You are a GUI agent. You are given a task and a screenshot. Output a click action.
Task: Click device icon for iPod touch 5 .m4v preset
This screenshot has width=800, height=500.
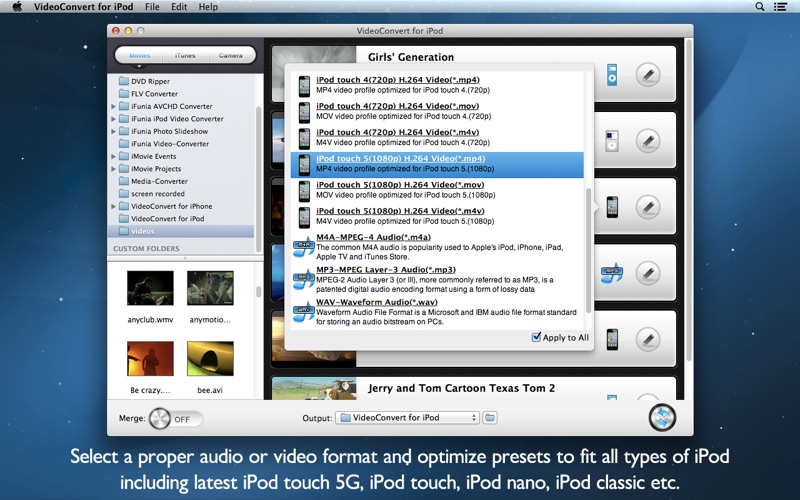click(304, 217)
